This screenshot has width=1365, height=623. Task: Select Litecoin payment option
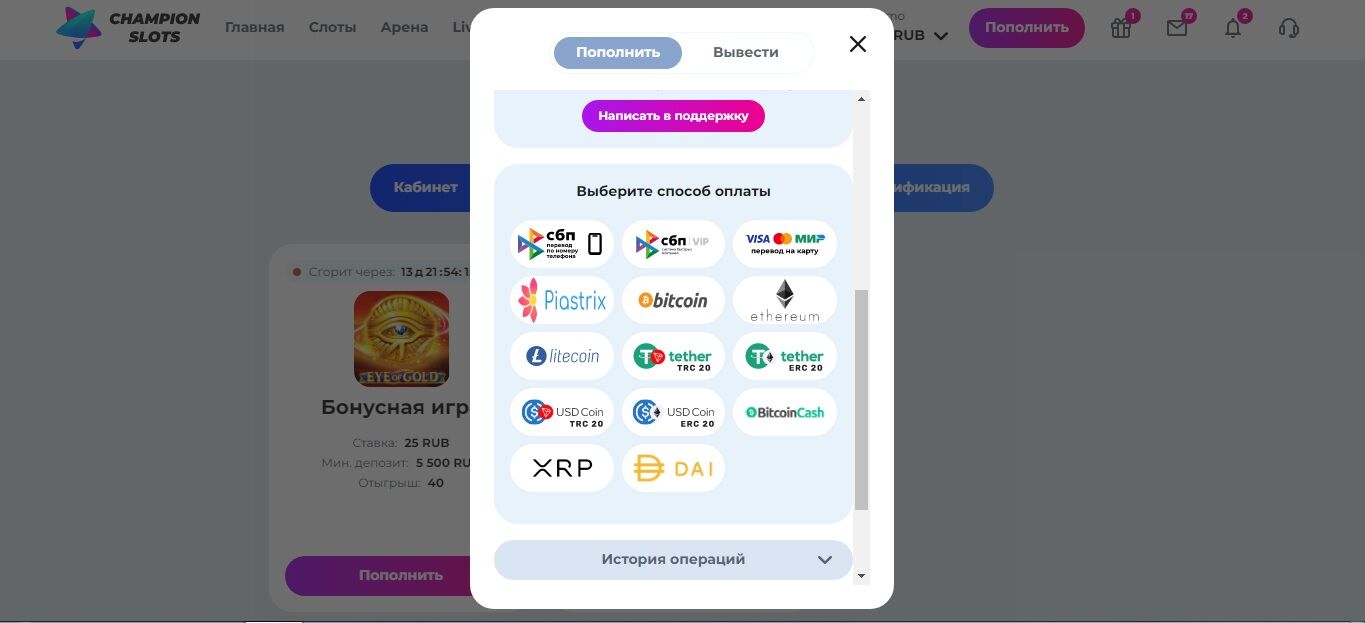(562, 356)
